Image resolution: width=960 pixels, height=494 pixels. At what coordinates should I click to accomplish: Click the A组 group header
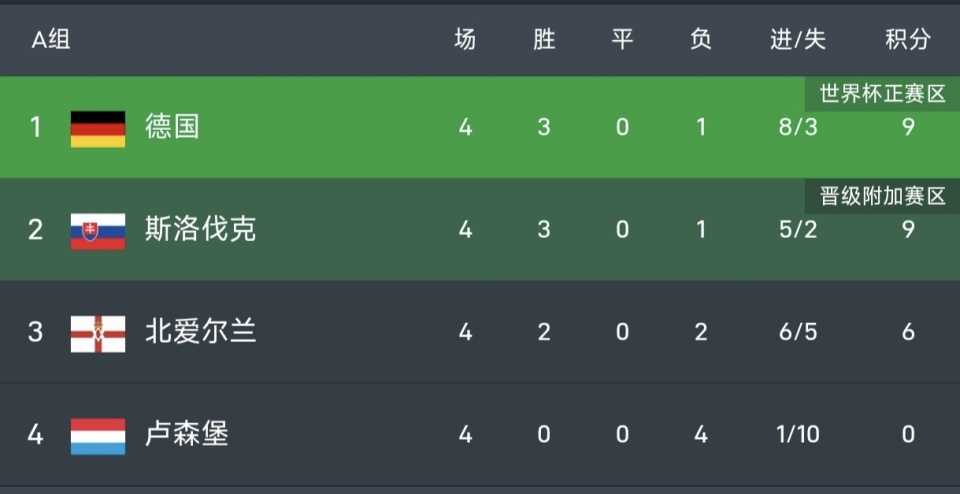click(50, 40)
